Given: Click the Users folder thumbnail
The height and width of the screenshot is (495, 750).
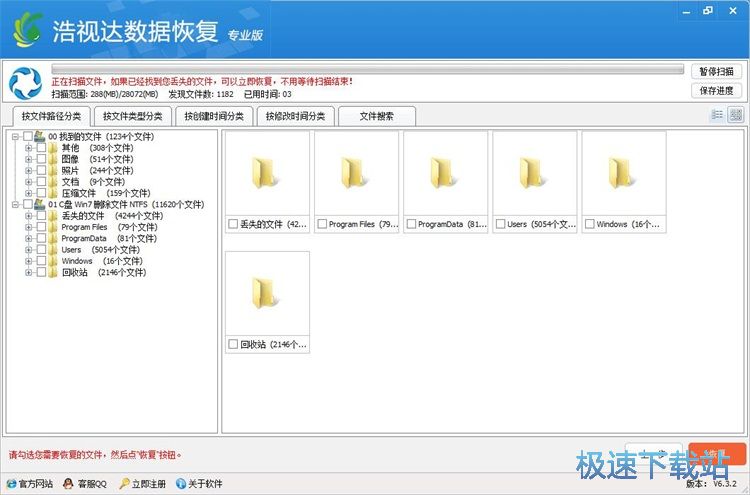Looking at the screenshot, I should [x=535, y=174].
